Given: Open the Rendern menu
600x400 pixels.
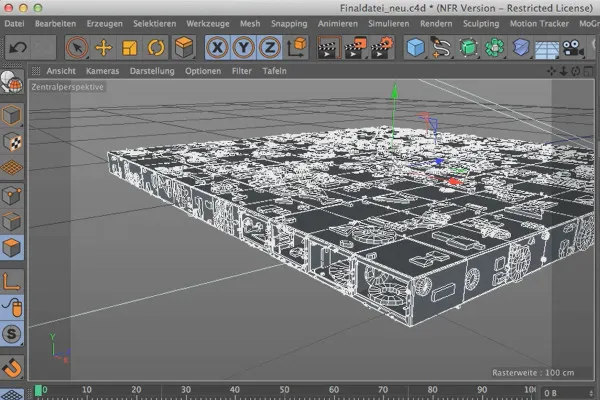Looking at the screenshot, I should point(436,24).
